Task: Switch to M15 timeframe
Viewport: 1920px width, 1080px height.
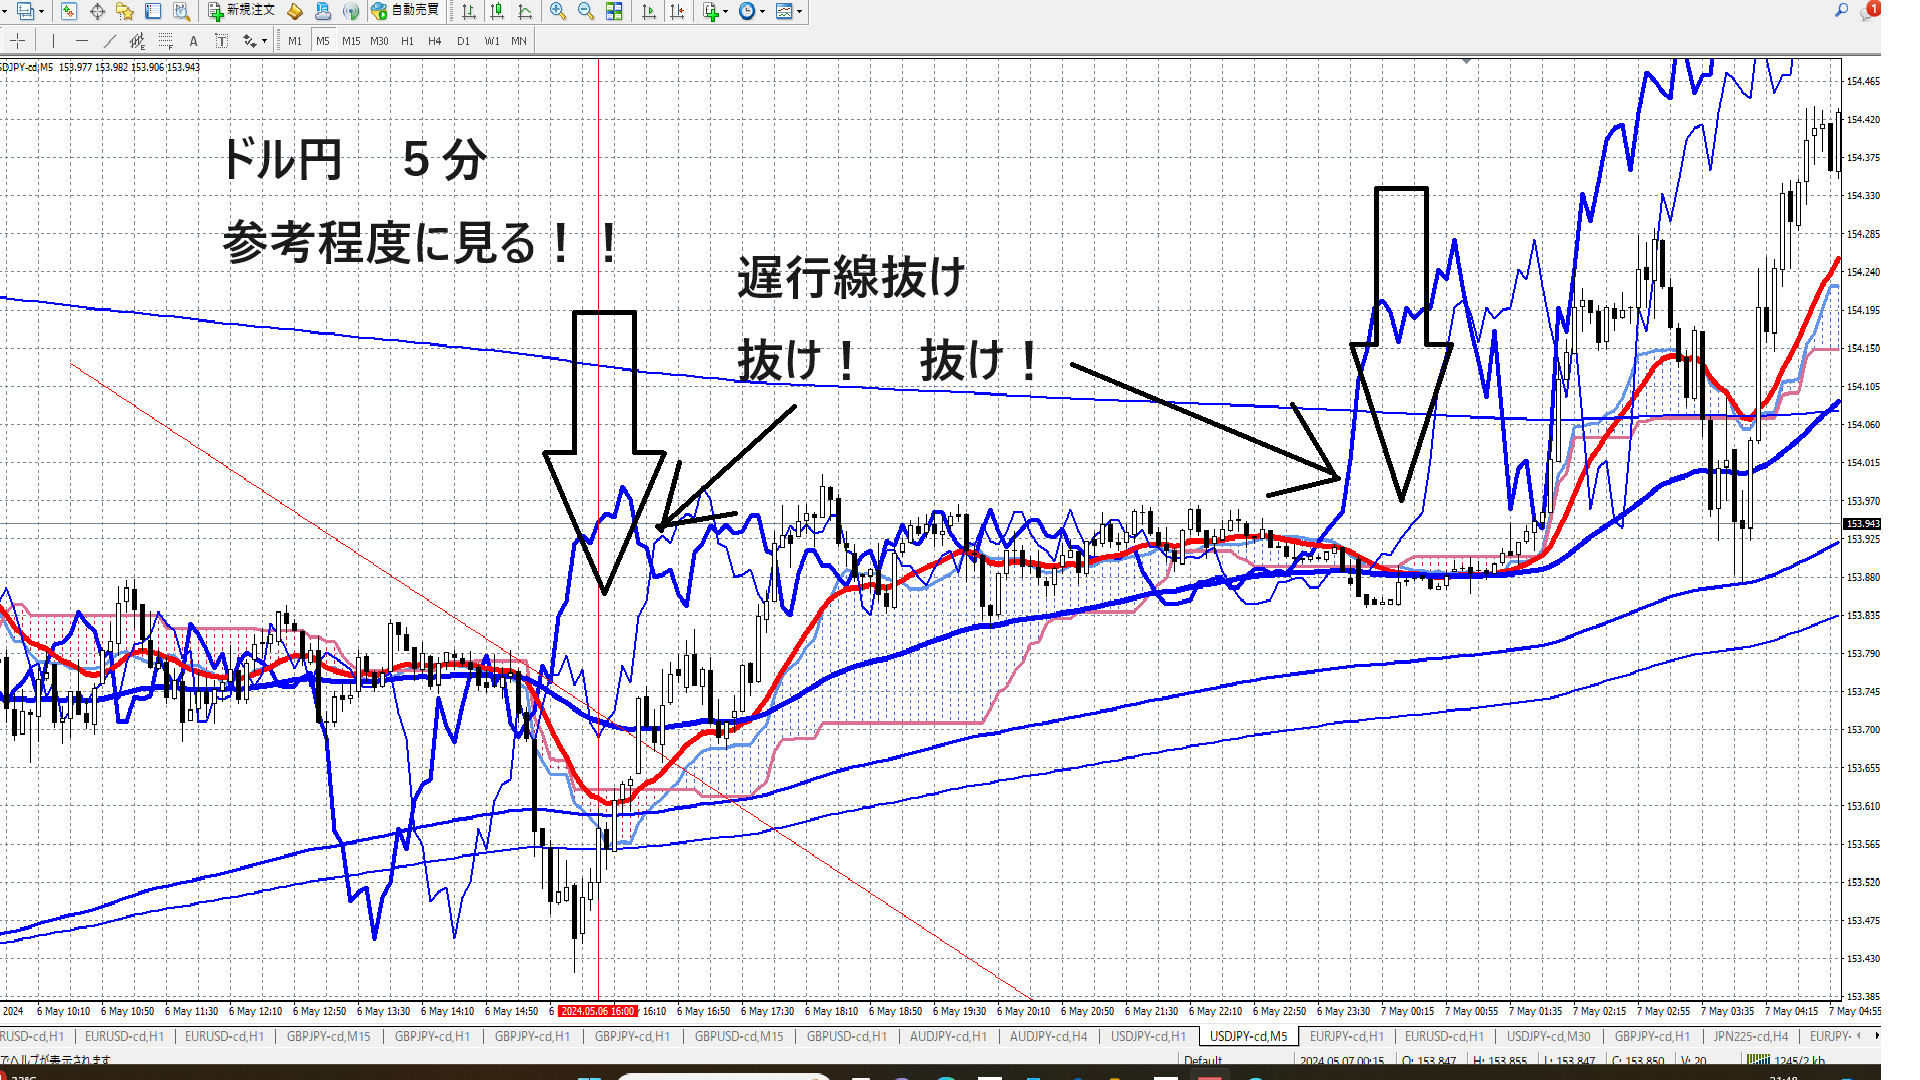Action: click(x=351, y=41)
